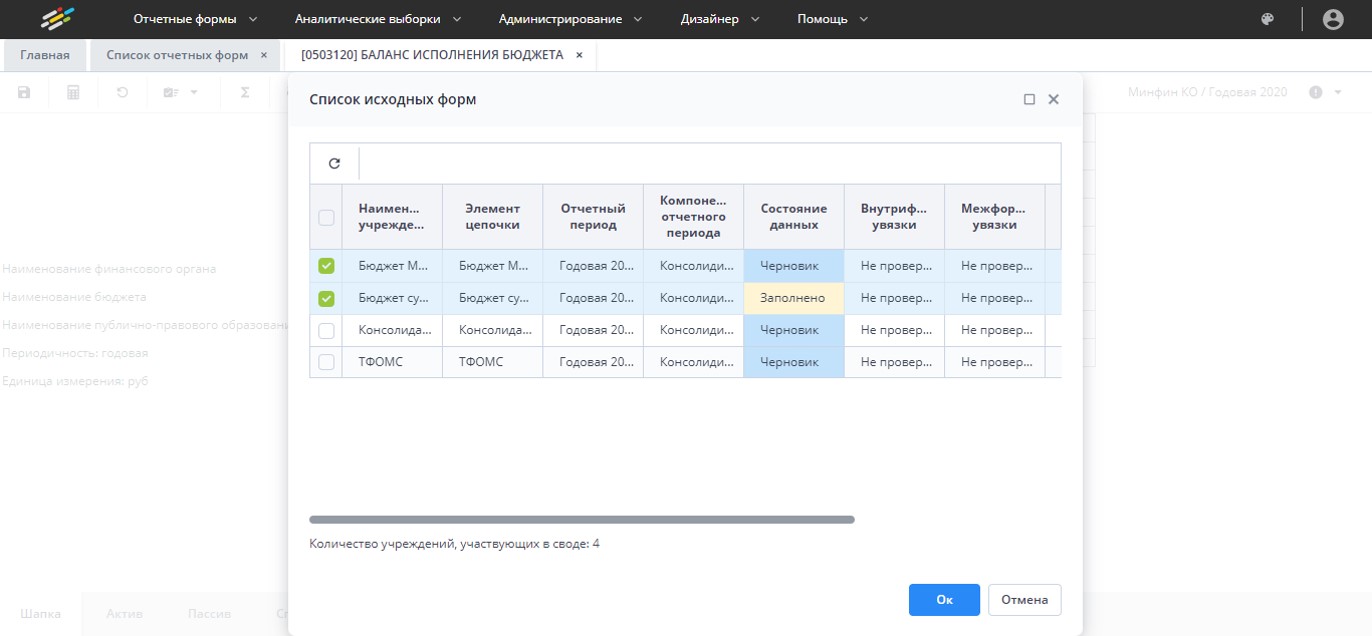The image size is (1372, 636).
Task: Check the ТФОМС row checkbox
Action: tap(326, 362)
